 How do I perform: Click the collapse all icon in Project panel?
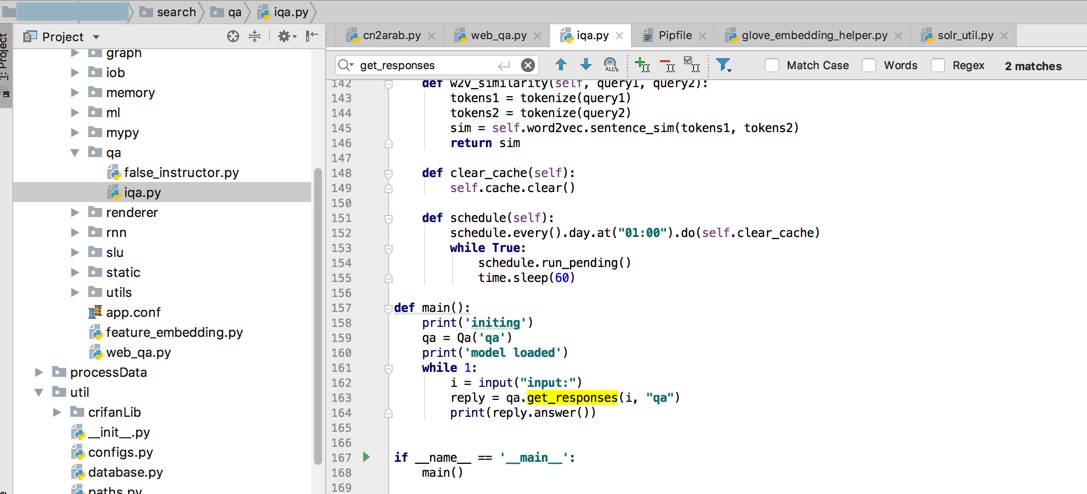[254, 37]
